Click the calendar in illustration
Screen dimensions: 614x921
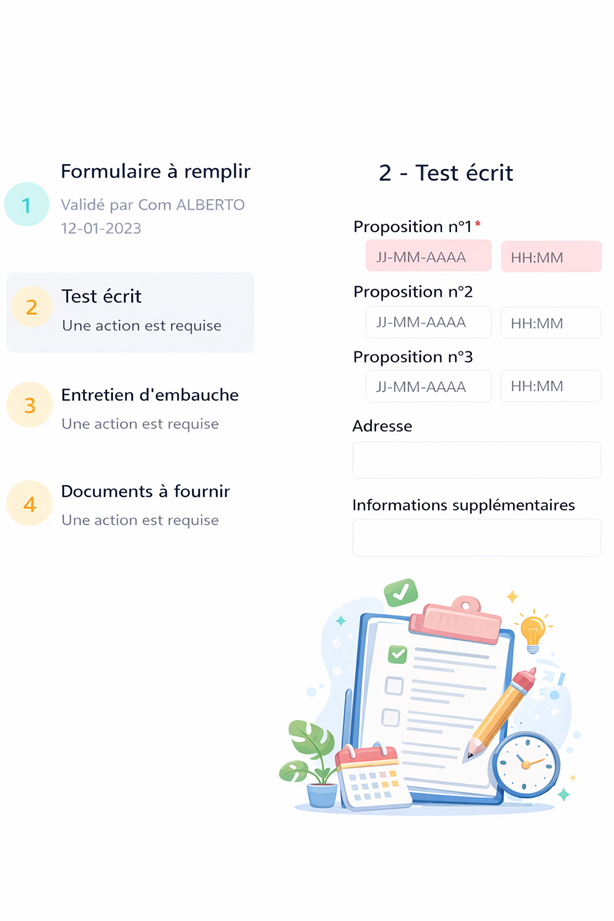372,777
